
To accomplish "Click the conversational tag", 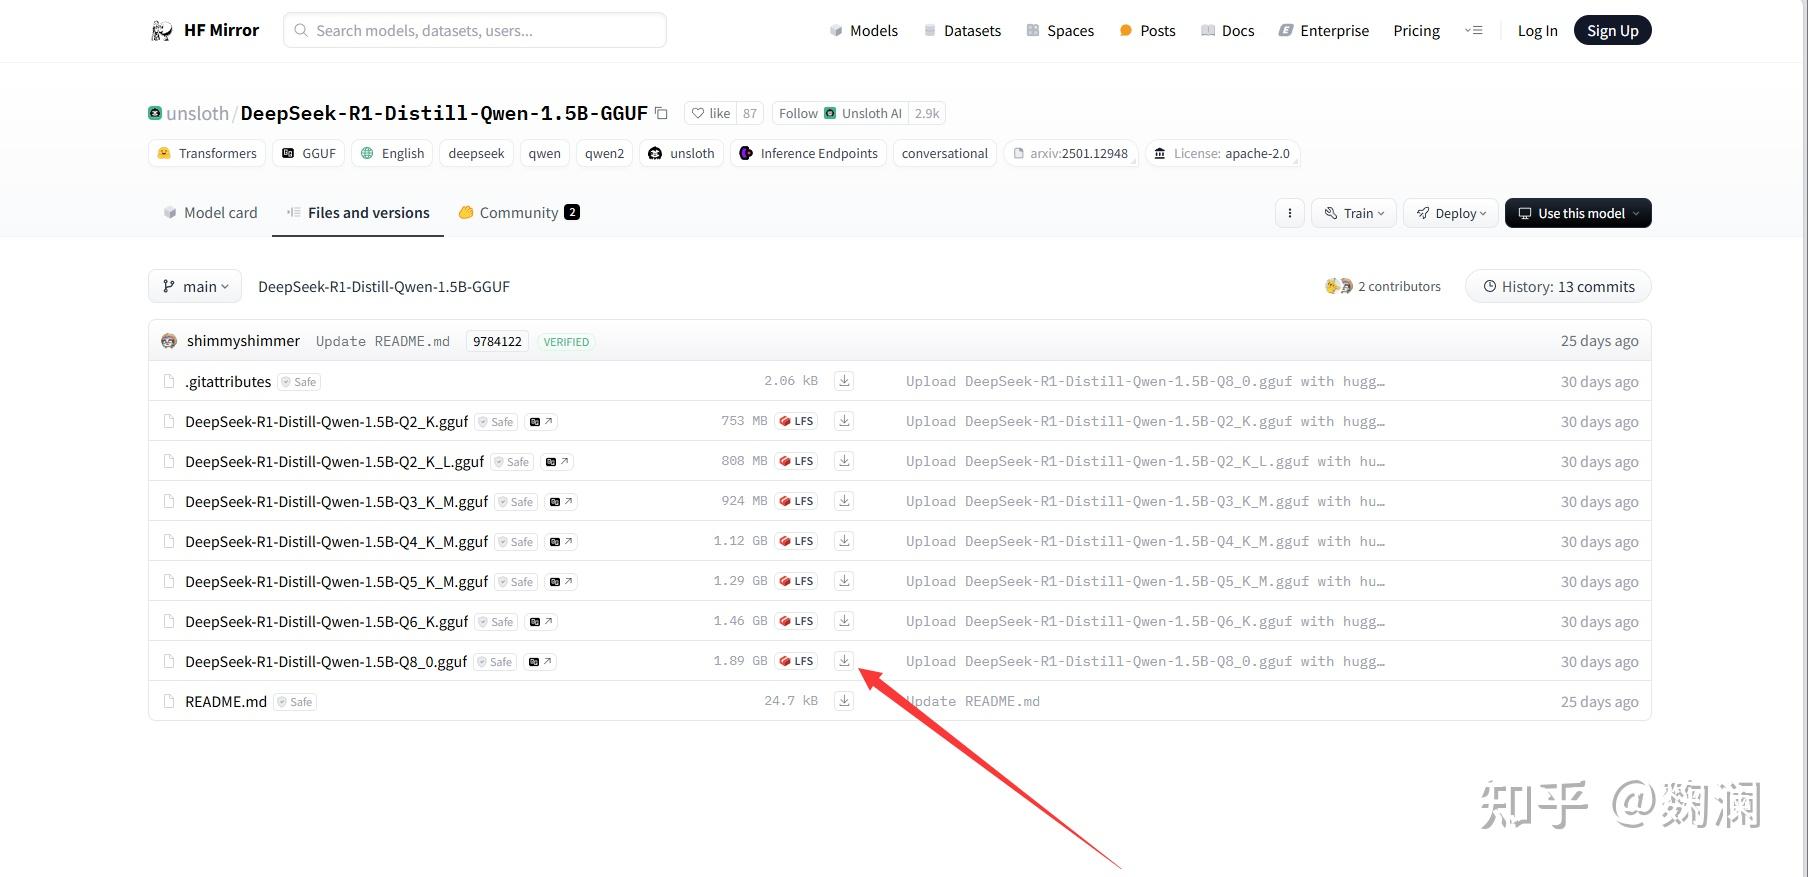I will point(944,153).
